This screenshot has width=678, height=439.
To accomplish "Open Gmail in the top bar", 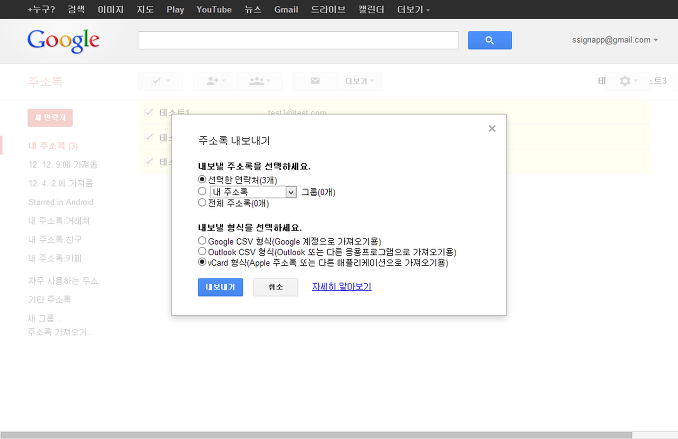I will click(x=286, y=10).
